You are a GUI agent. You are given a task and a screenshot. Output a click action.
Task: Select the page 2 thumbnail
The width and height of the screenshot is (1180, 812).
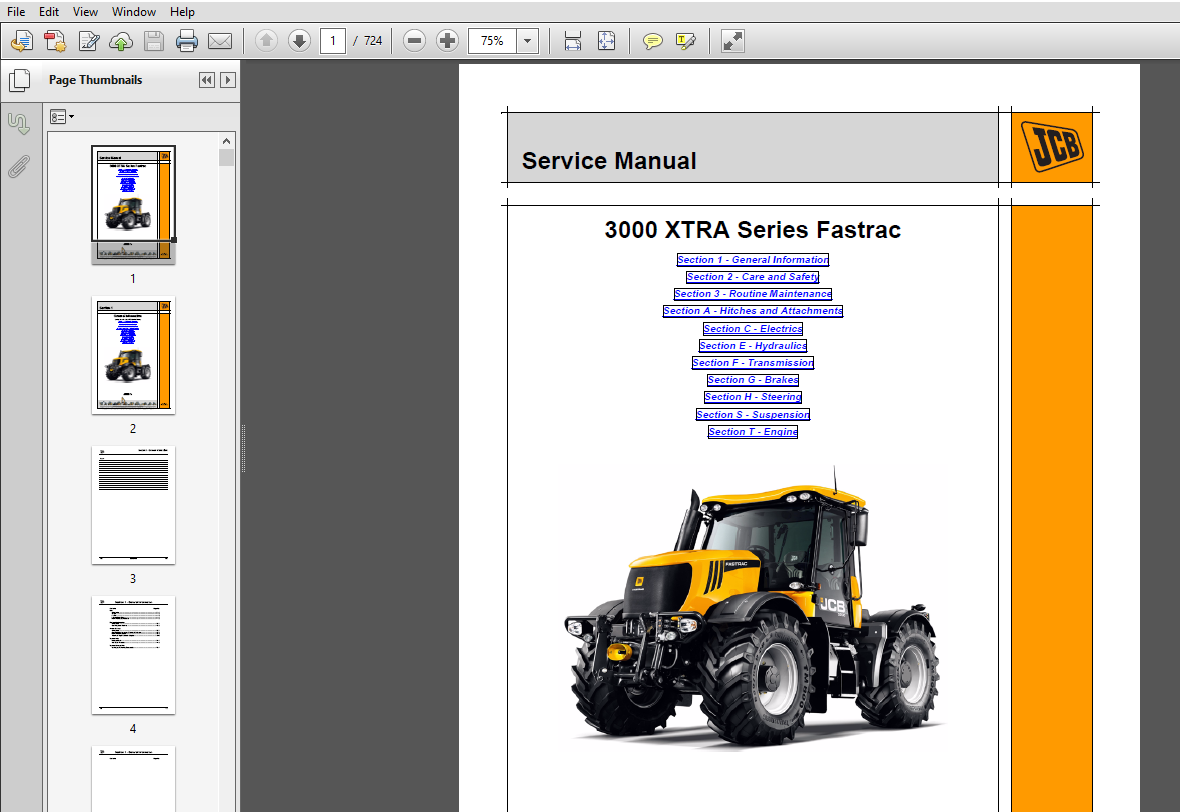(133, 354)
